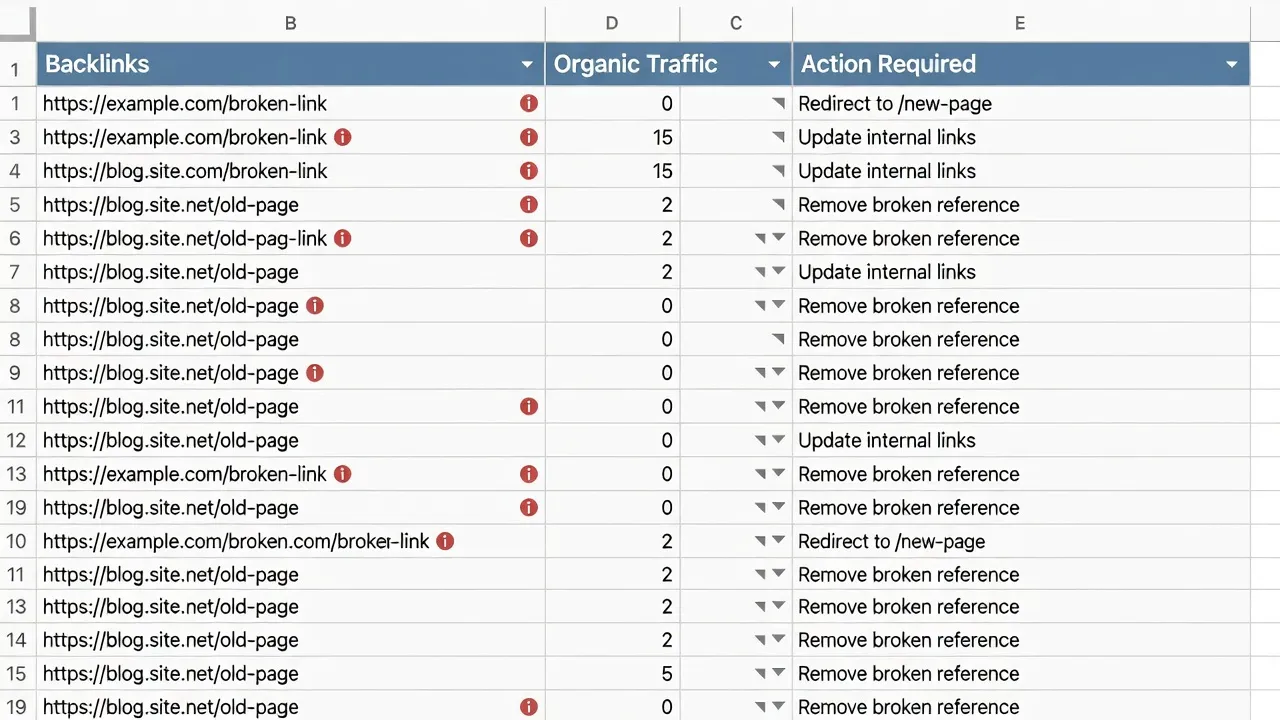
Task: Select column E header
Action: pos(1020,23)
